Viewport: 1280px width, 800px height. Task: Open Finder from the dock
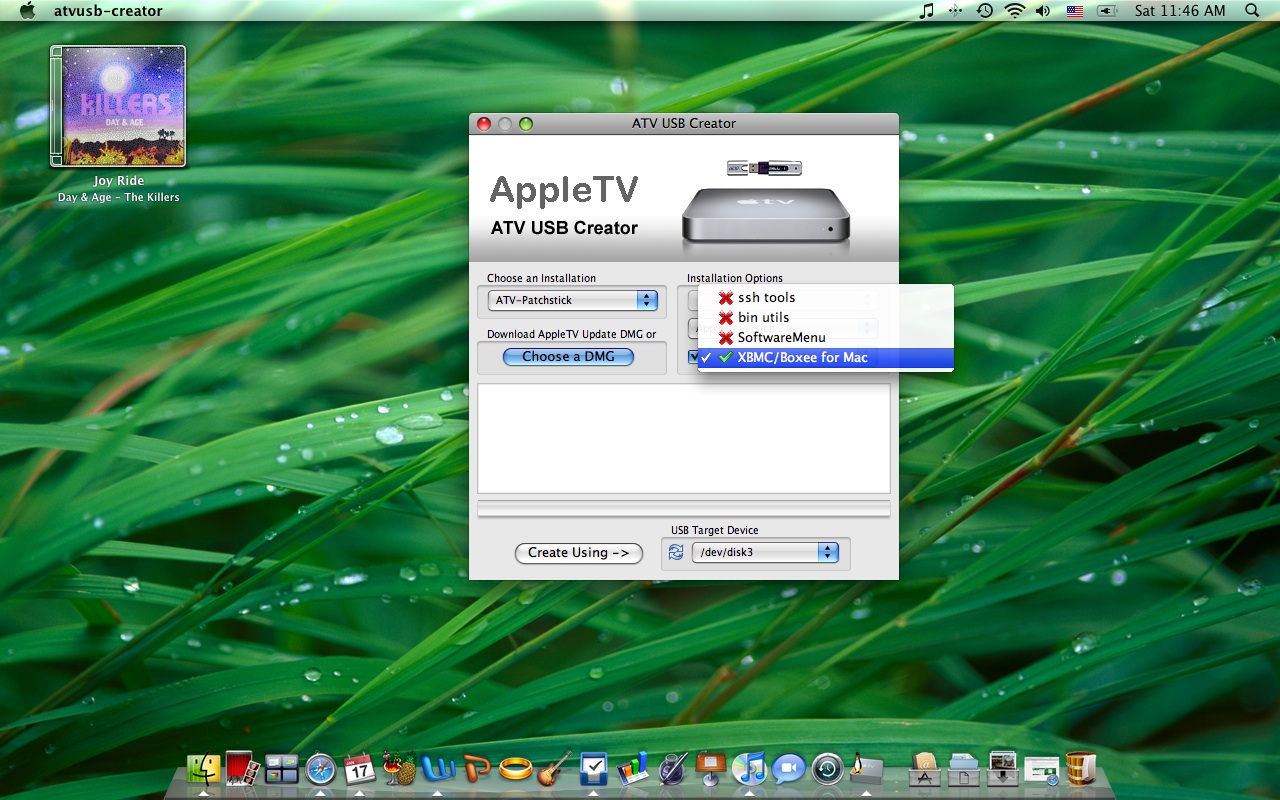click(x=203, y=768)
